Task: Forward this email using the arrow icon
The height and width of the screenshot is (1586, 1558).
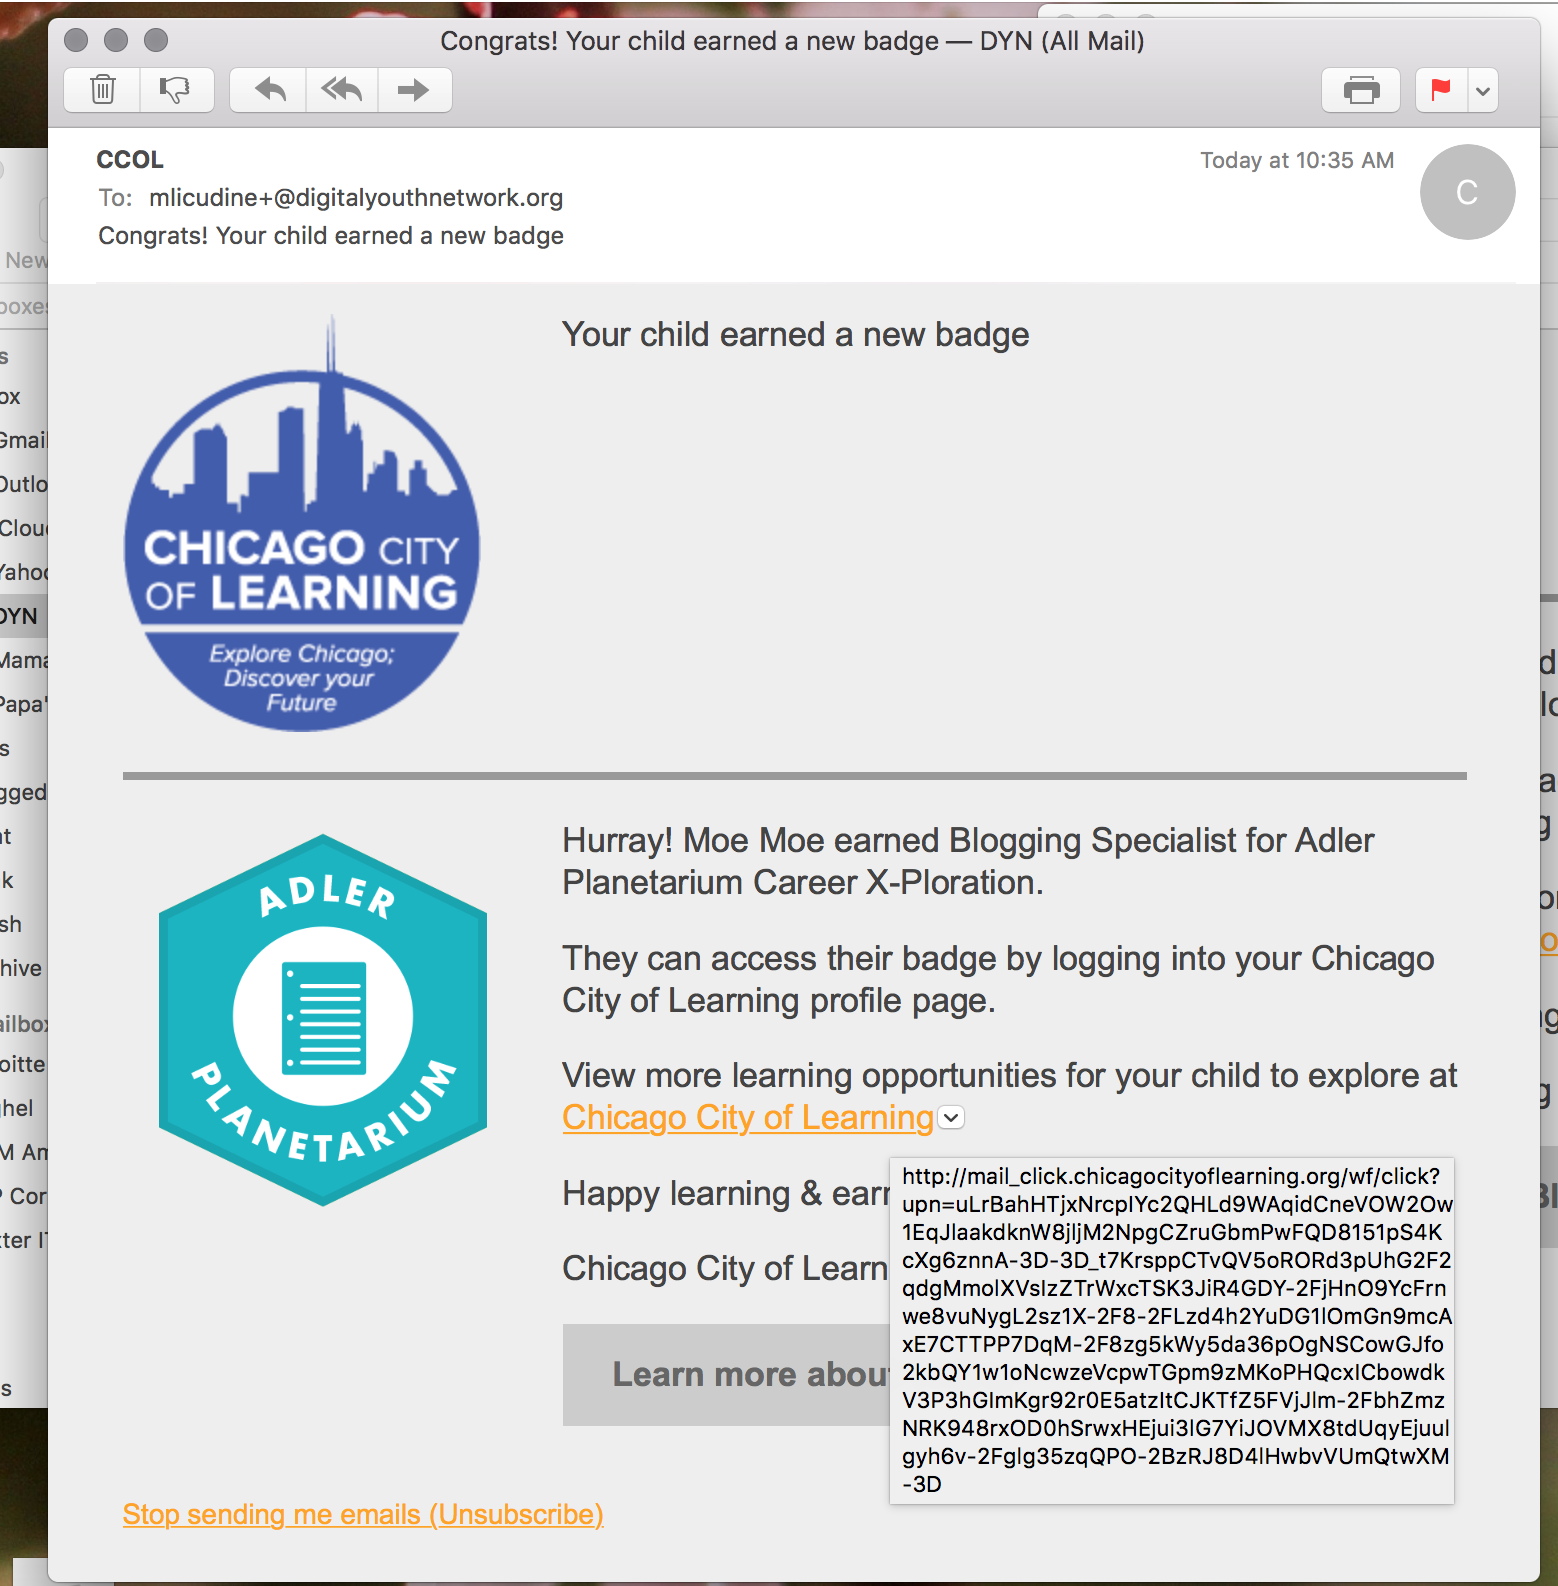Action: pos(414,90)
